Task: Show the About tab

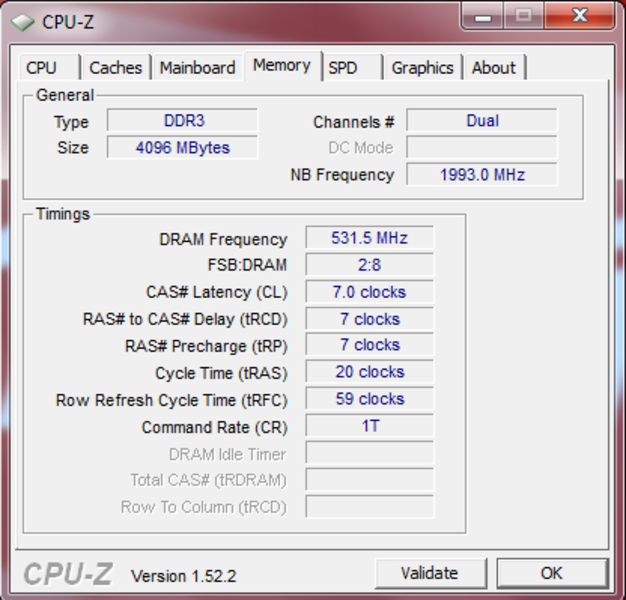Action: (494, 67)
